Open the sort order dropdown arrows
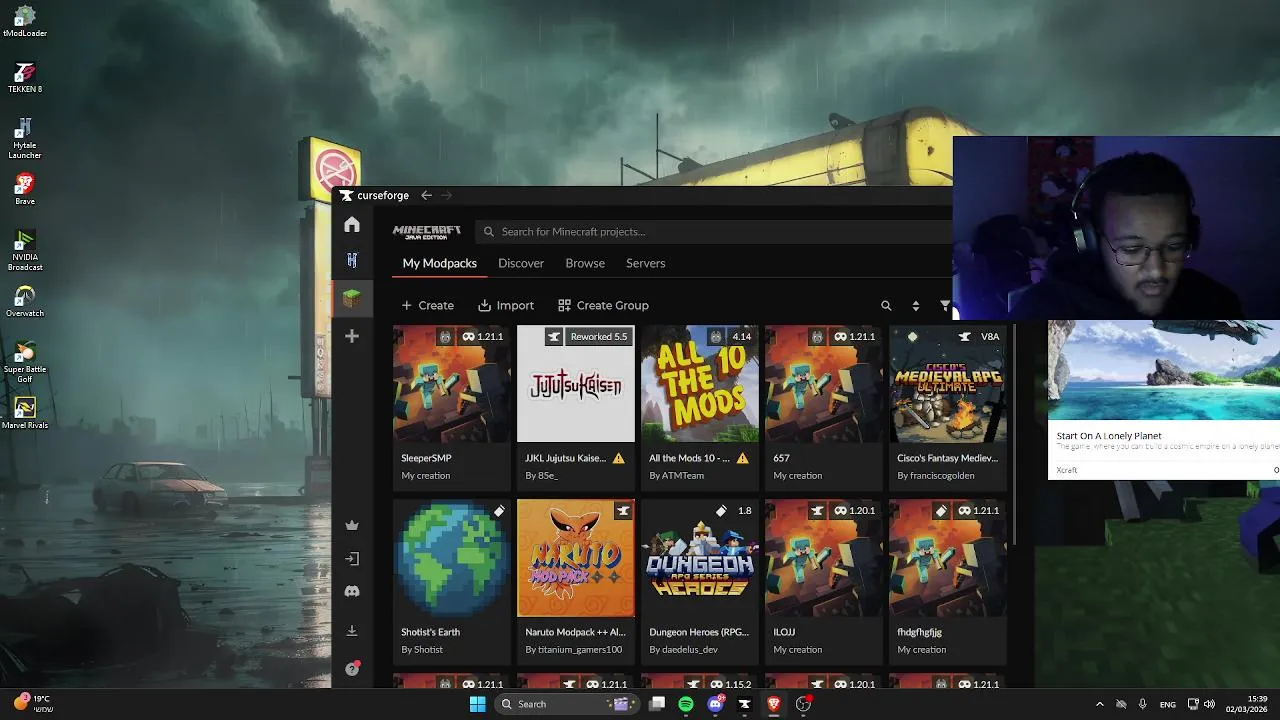This screenshot has height=720, width=1280. coord(915,306)
